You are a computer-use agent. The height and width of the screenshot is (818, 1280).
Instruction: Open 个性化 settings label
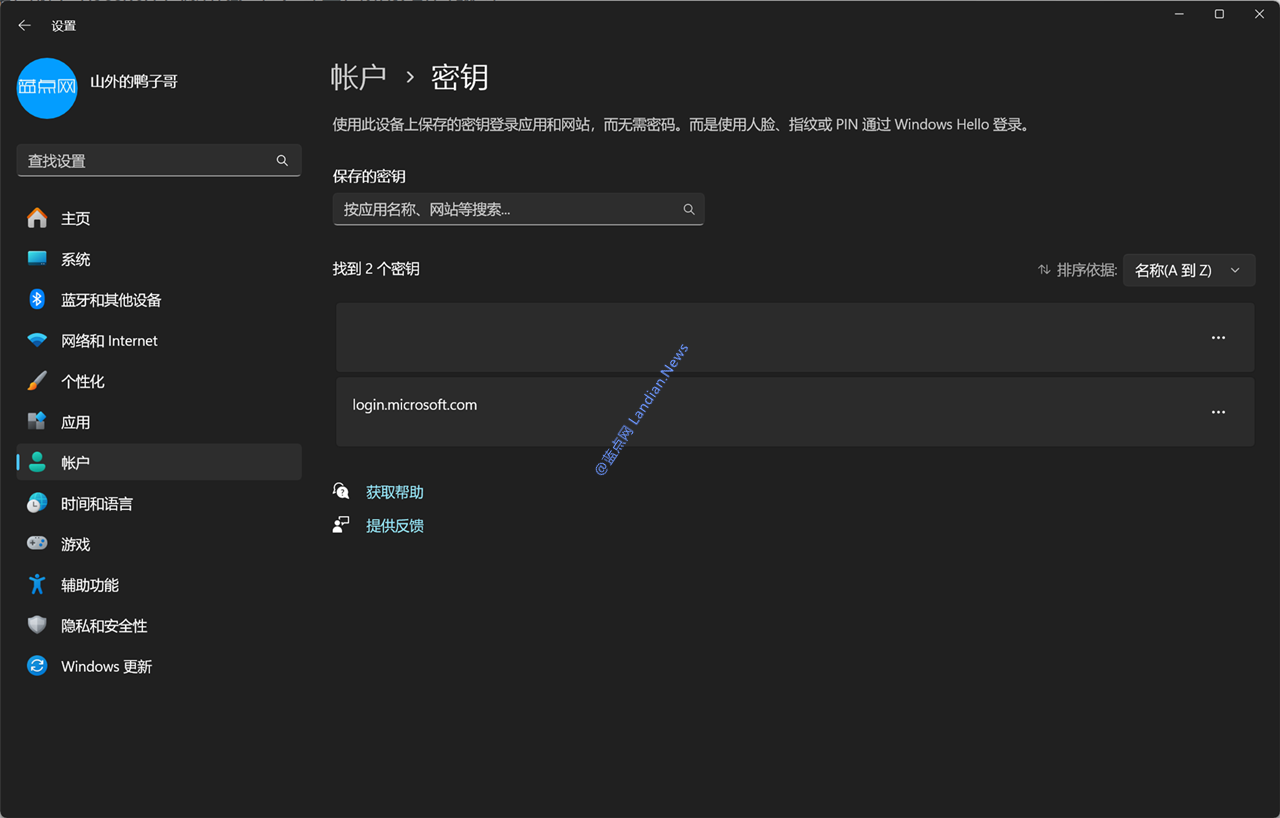click(x=83, y=382)
